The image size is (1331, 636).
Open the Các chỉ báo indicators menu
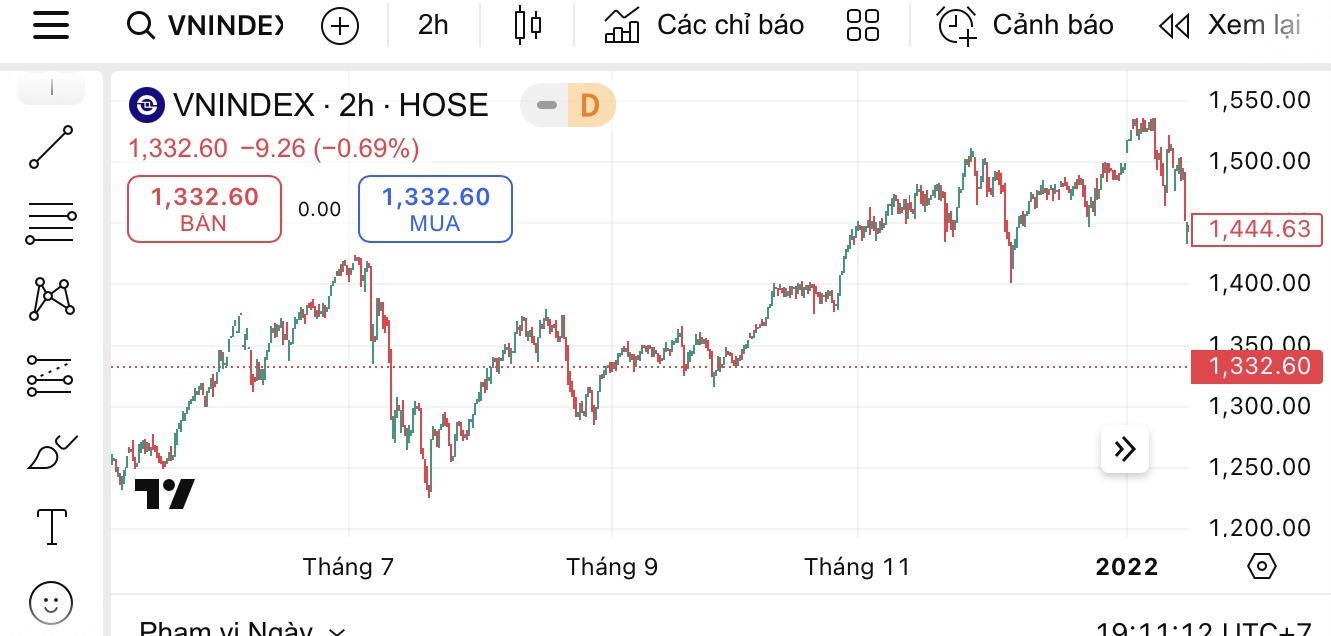(x=704, y=26)
